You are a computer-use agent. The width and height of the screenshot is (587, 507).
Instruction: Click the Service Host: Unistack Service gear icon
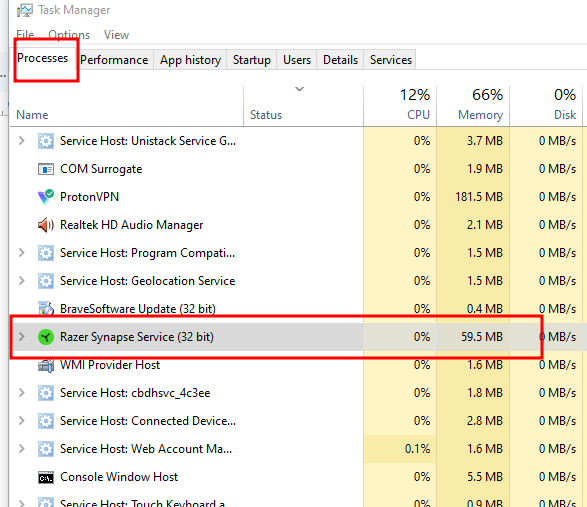[x=46, y=141]
